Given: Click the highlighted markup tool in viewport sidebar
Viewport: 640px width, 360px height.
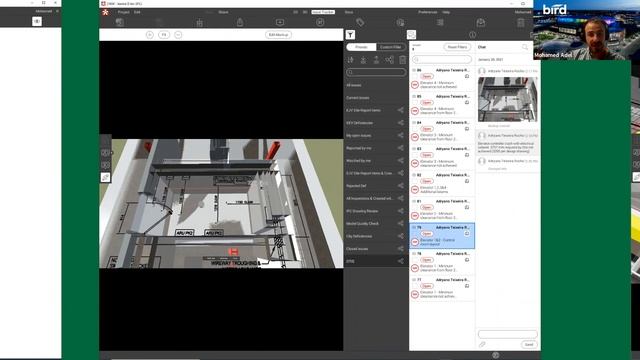Looking at the screenshot, I should click(x=105, y=178).
